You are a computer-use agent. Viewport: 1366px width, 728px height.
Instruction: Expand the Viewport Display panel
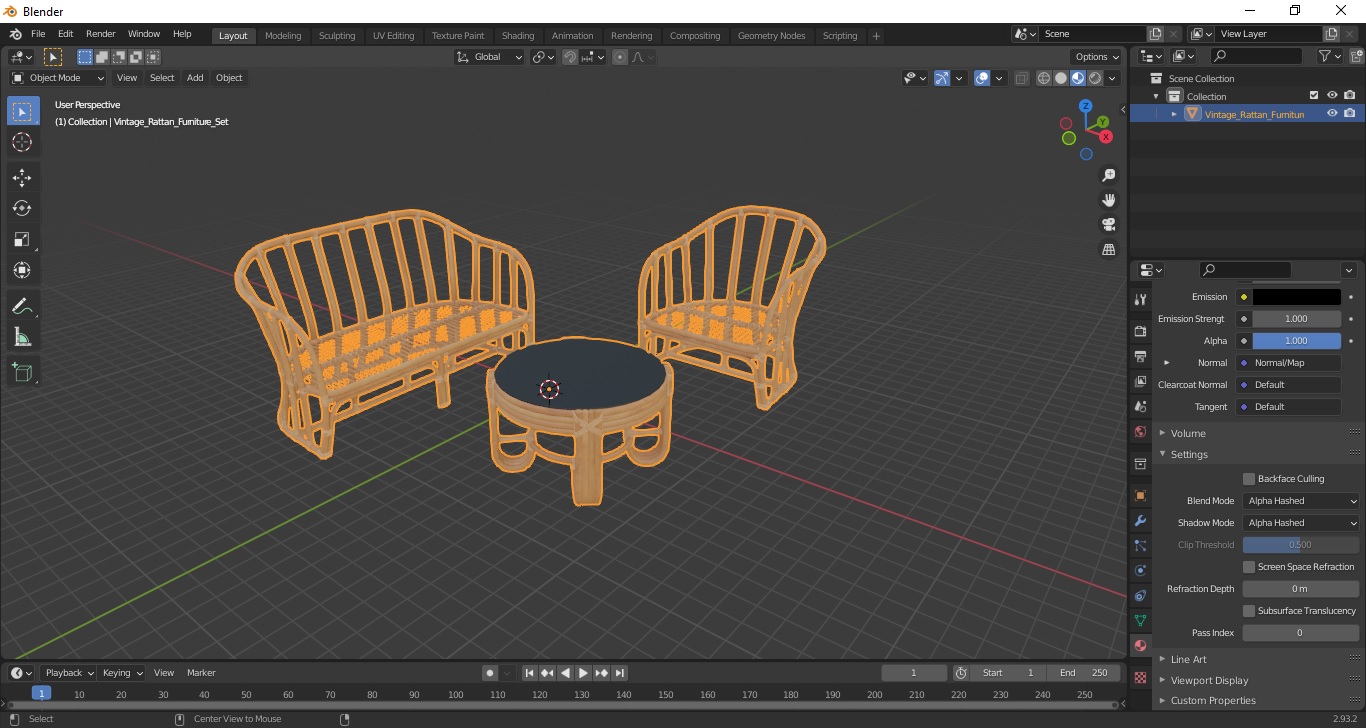[1209, 681]
